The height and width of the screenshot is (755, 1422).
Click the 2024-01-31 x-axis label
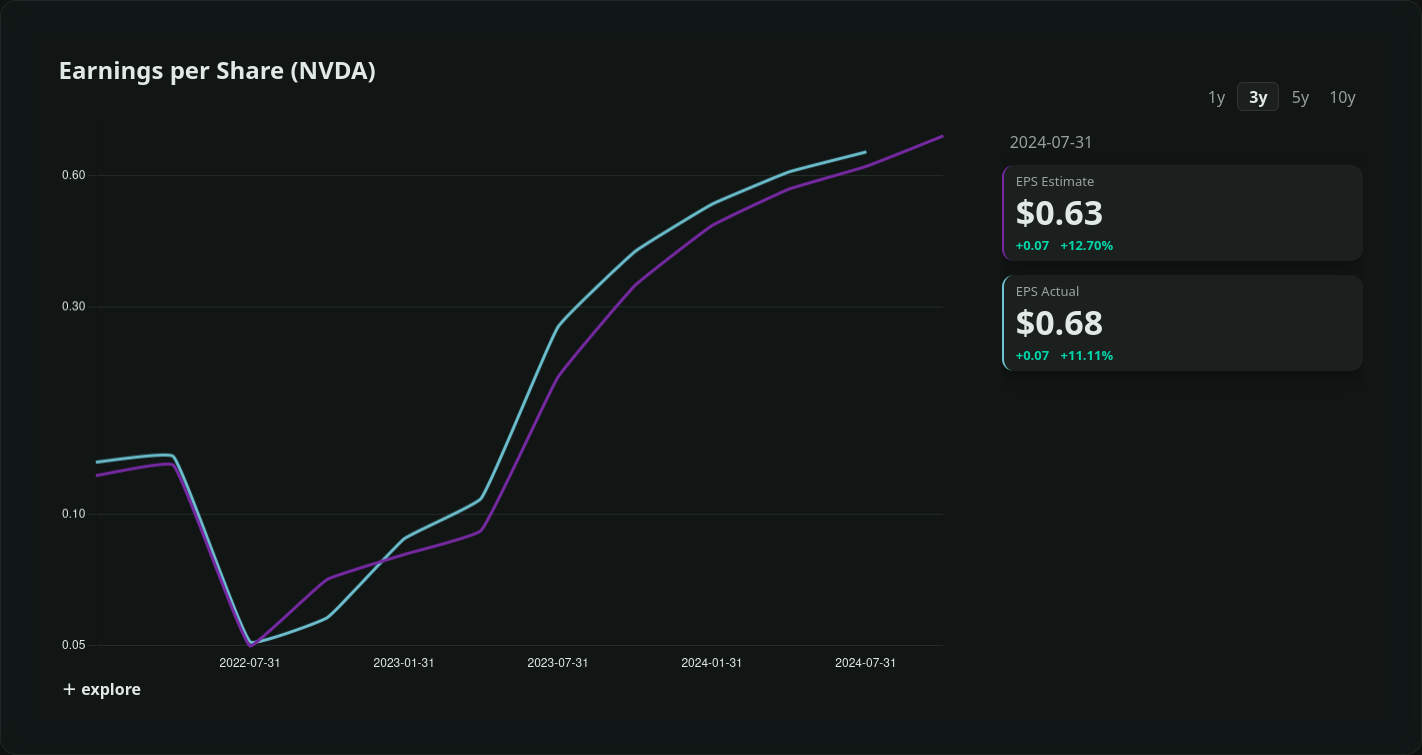tap(712, 663)
